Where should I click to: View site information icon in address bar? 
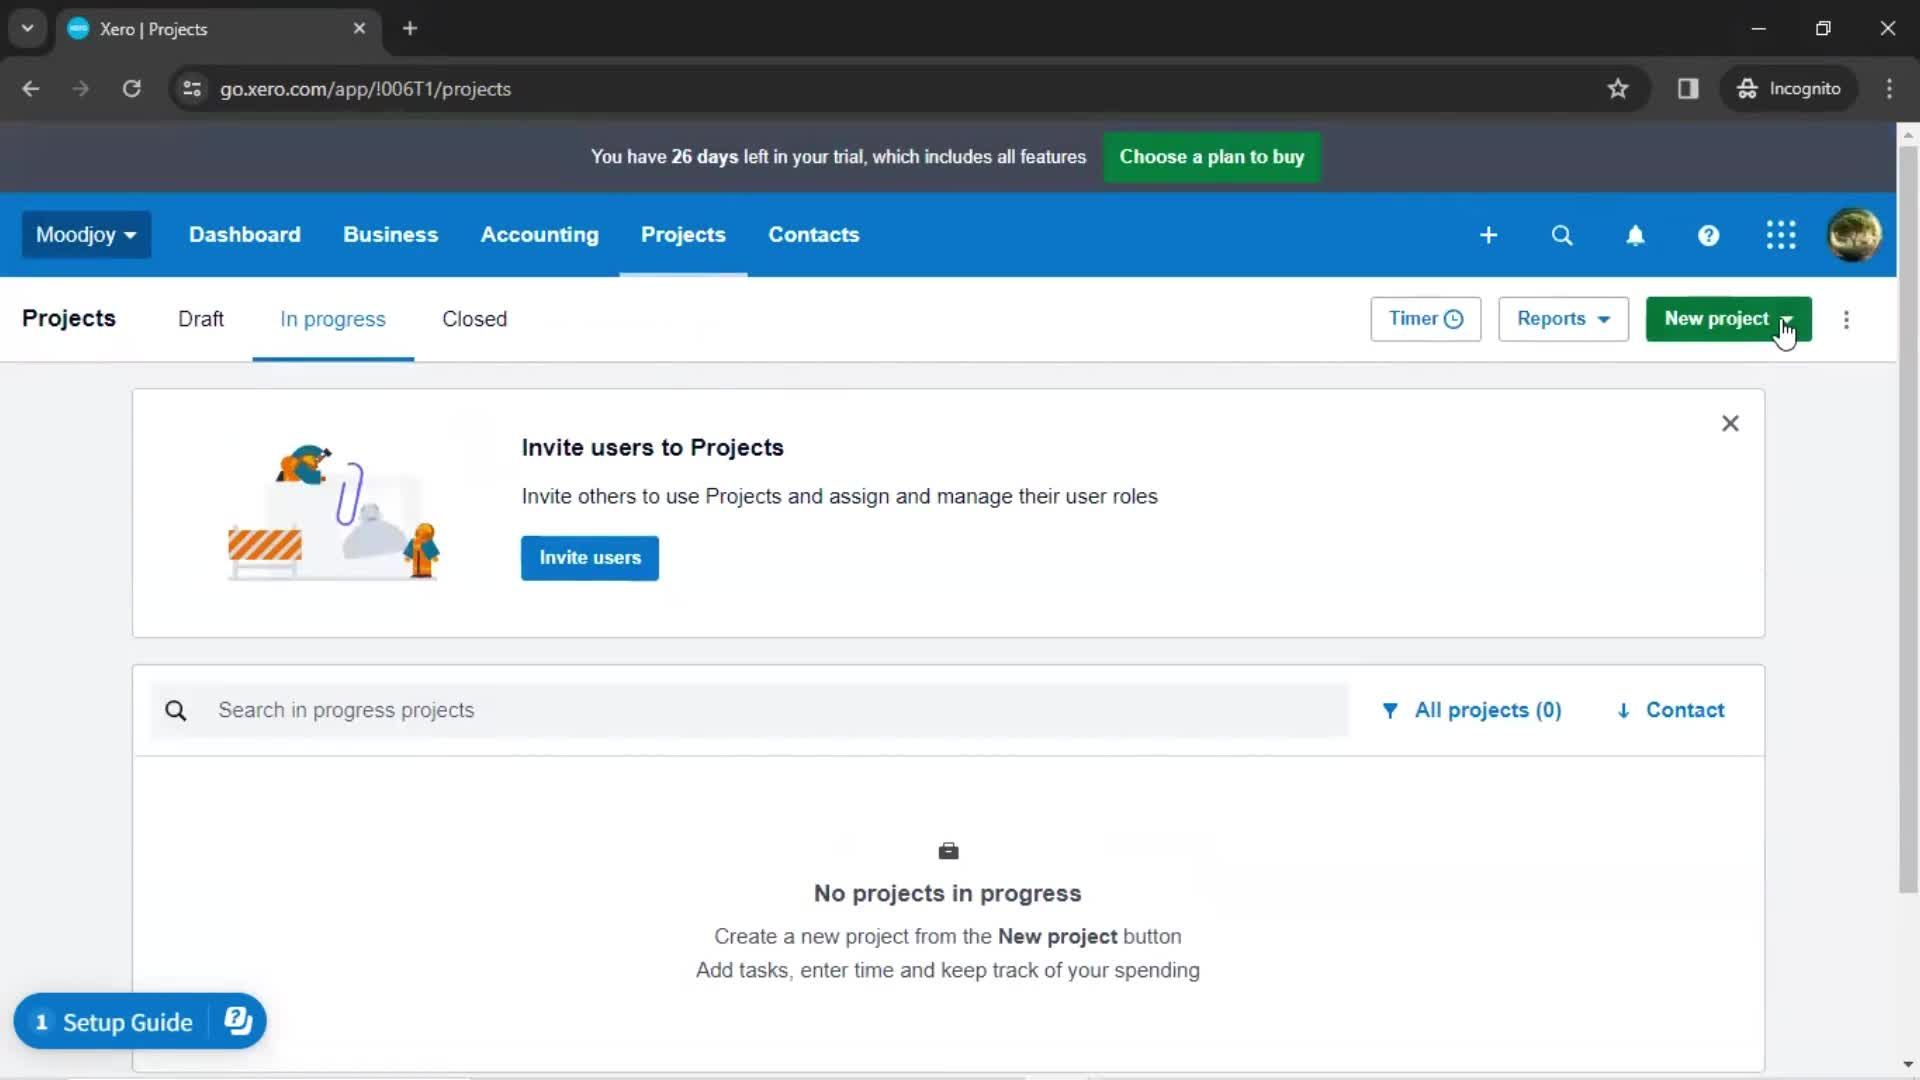[x=192, y=89]
